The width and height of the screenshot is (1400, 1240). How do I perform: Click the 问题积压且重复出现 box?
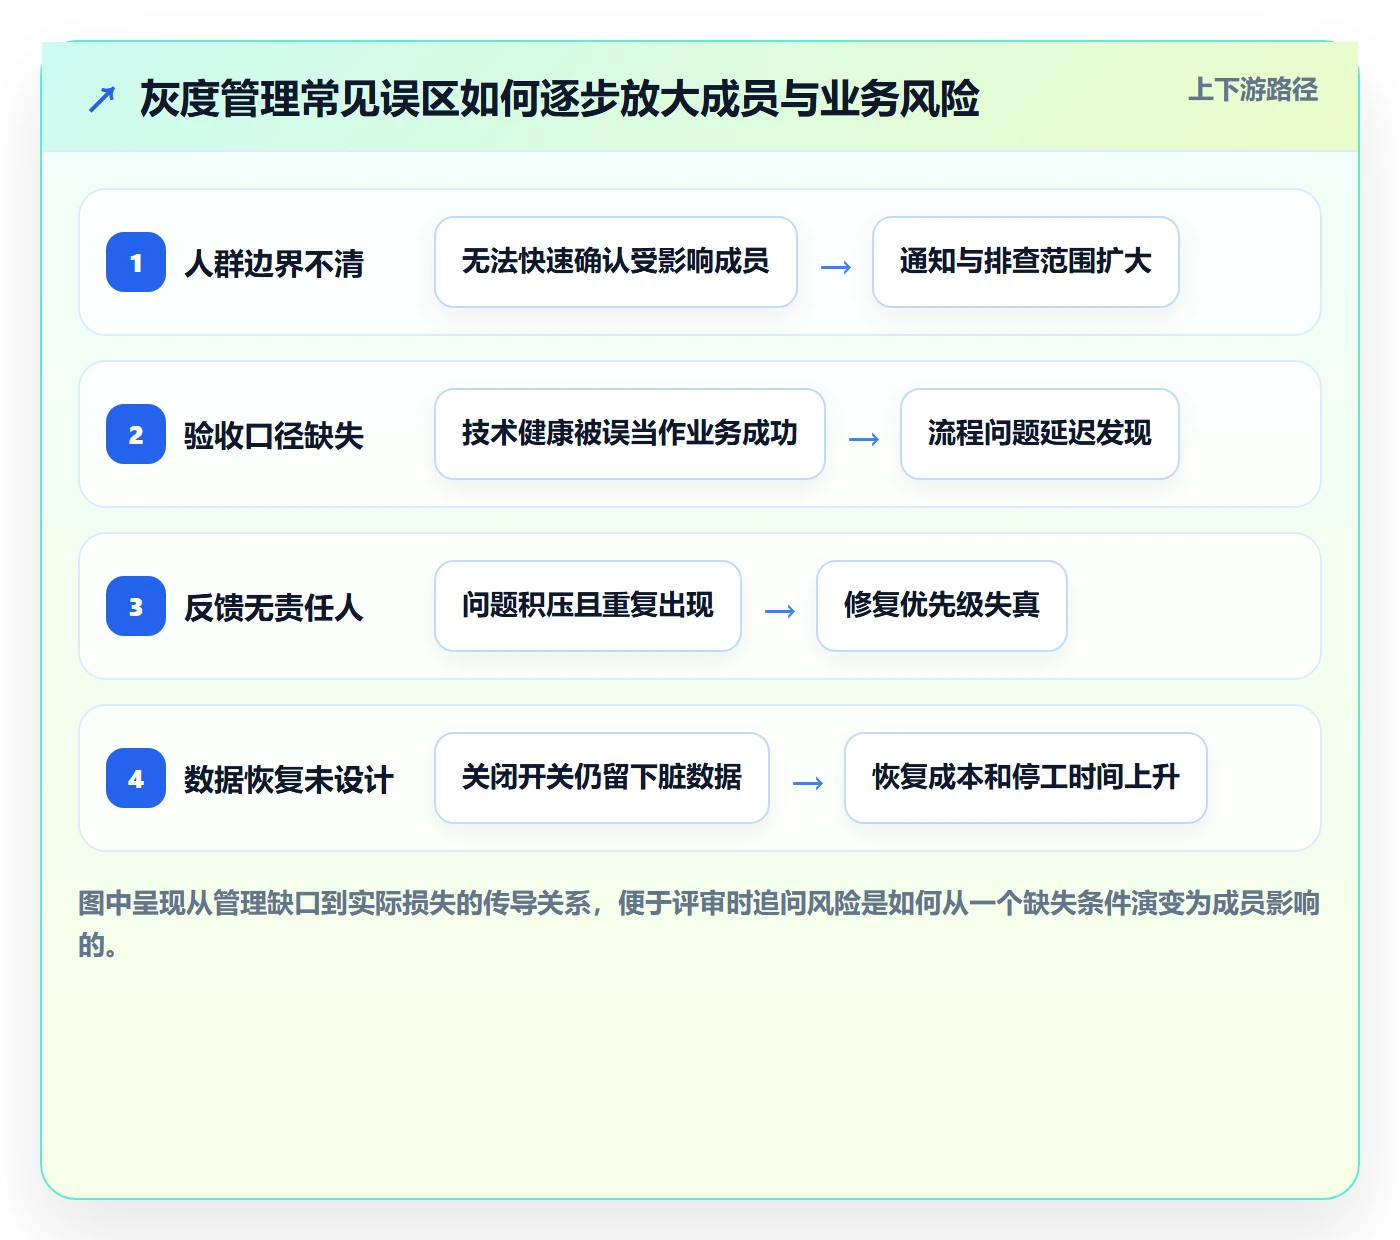pos(588,606)
